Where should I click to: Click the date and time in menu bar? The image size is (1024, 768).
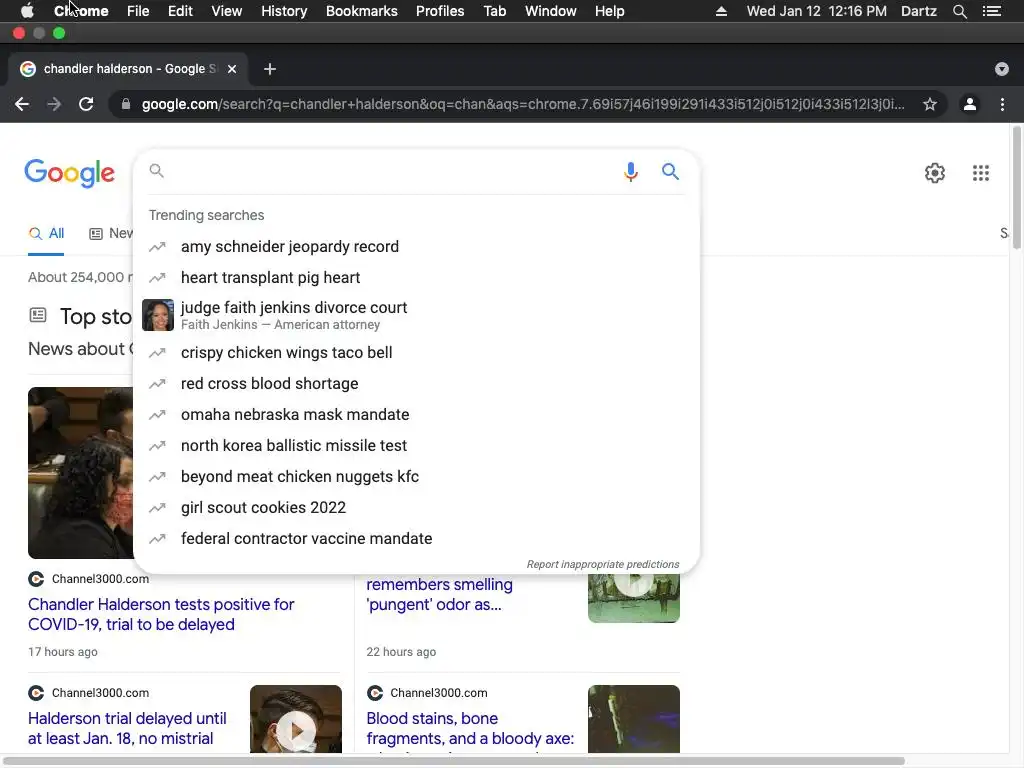(816, 11)
